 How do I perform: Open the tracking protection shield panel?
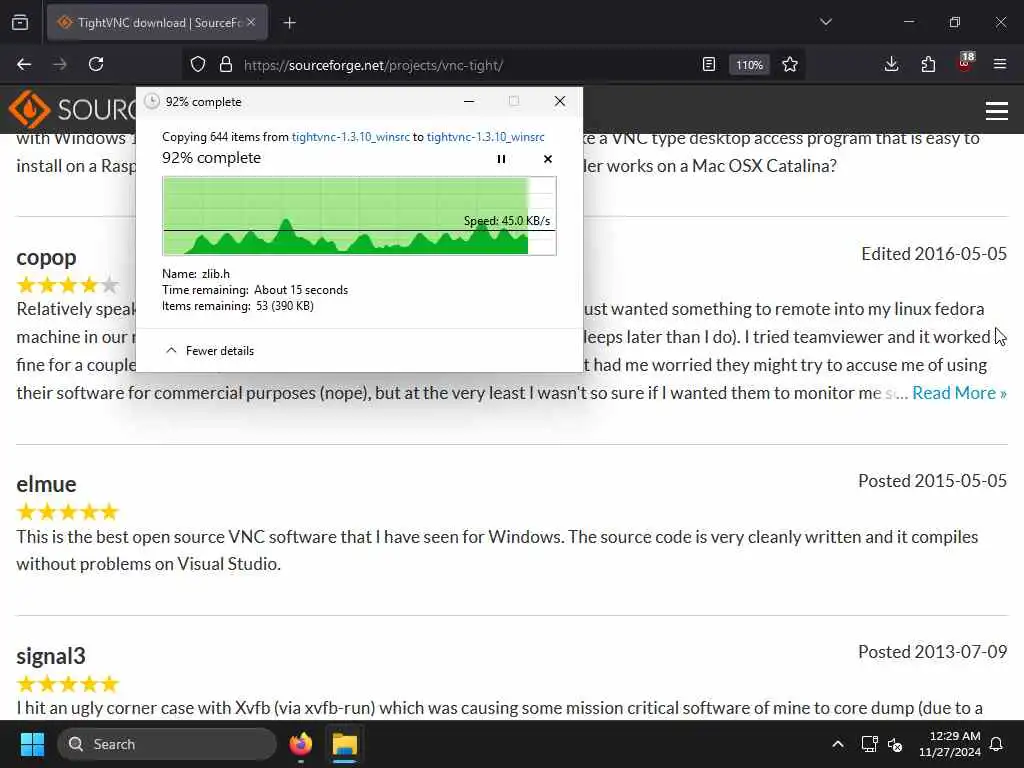point(198,64)
